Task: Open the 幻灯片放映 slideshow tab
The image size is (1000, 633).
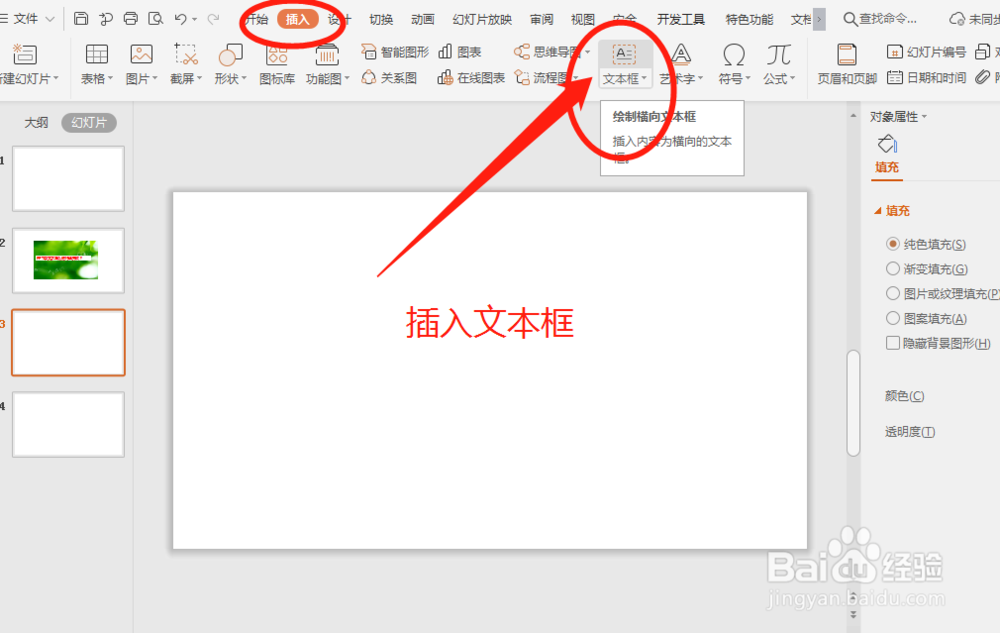Action: pyautogui.click(x=482, y=20)
